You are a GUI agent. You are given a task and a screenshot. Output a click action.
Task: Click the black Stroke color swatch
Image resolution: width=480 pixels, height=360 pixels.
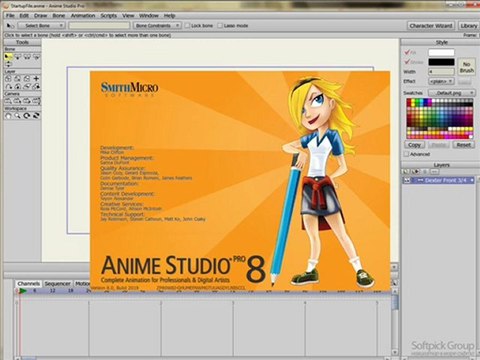pyautogui.click(x=441, y=62)
